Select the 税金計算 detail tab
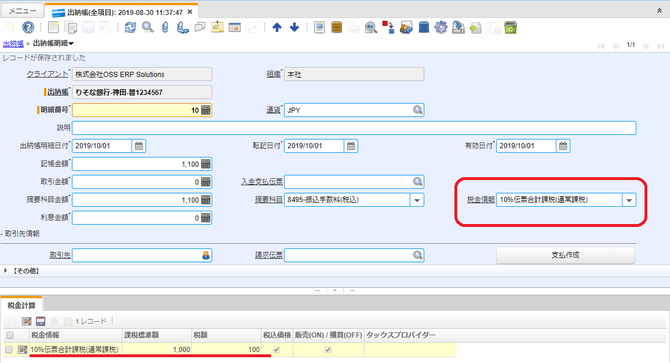 [21, 305]
